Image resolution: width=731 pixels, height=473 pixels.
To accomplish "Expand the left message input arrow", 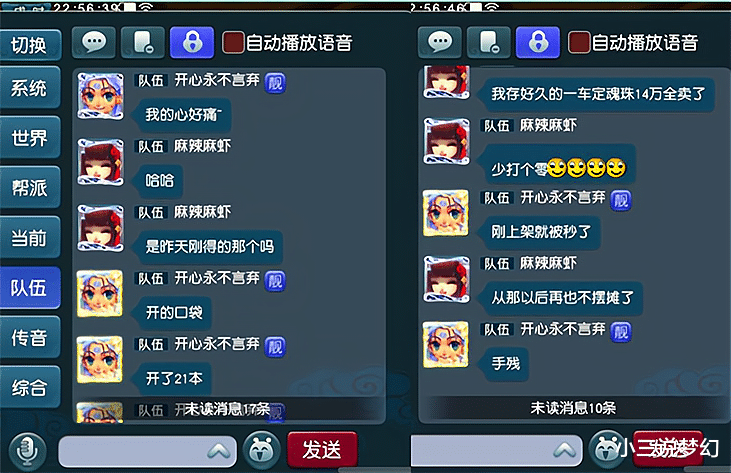I will point(218,451).
